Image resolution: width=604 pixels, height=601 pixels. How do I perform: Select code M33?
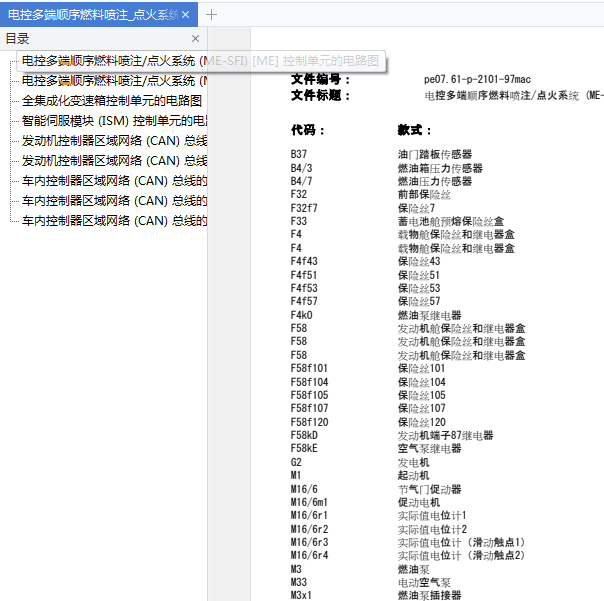299,583
